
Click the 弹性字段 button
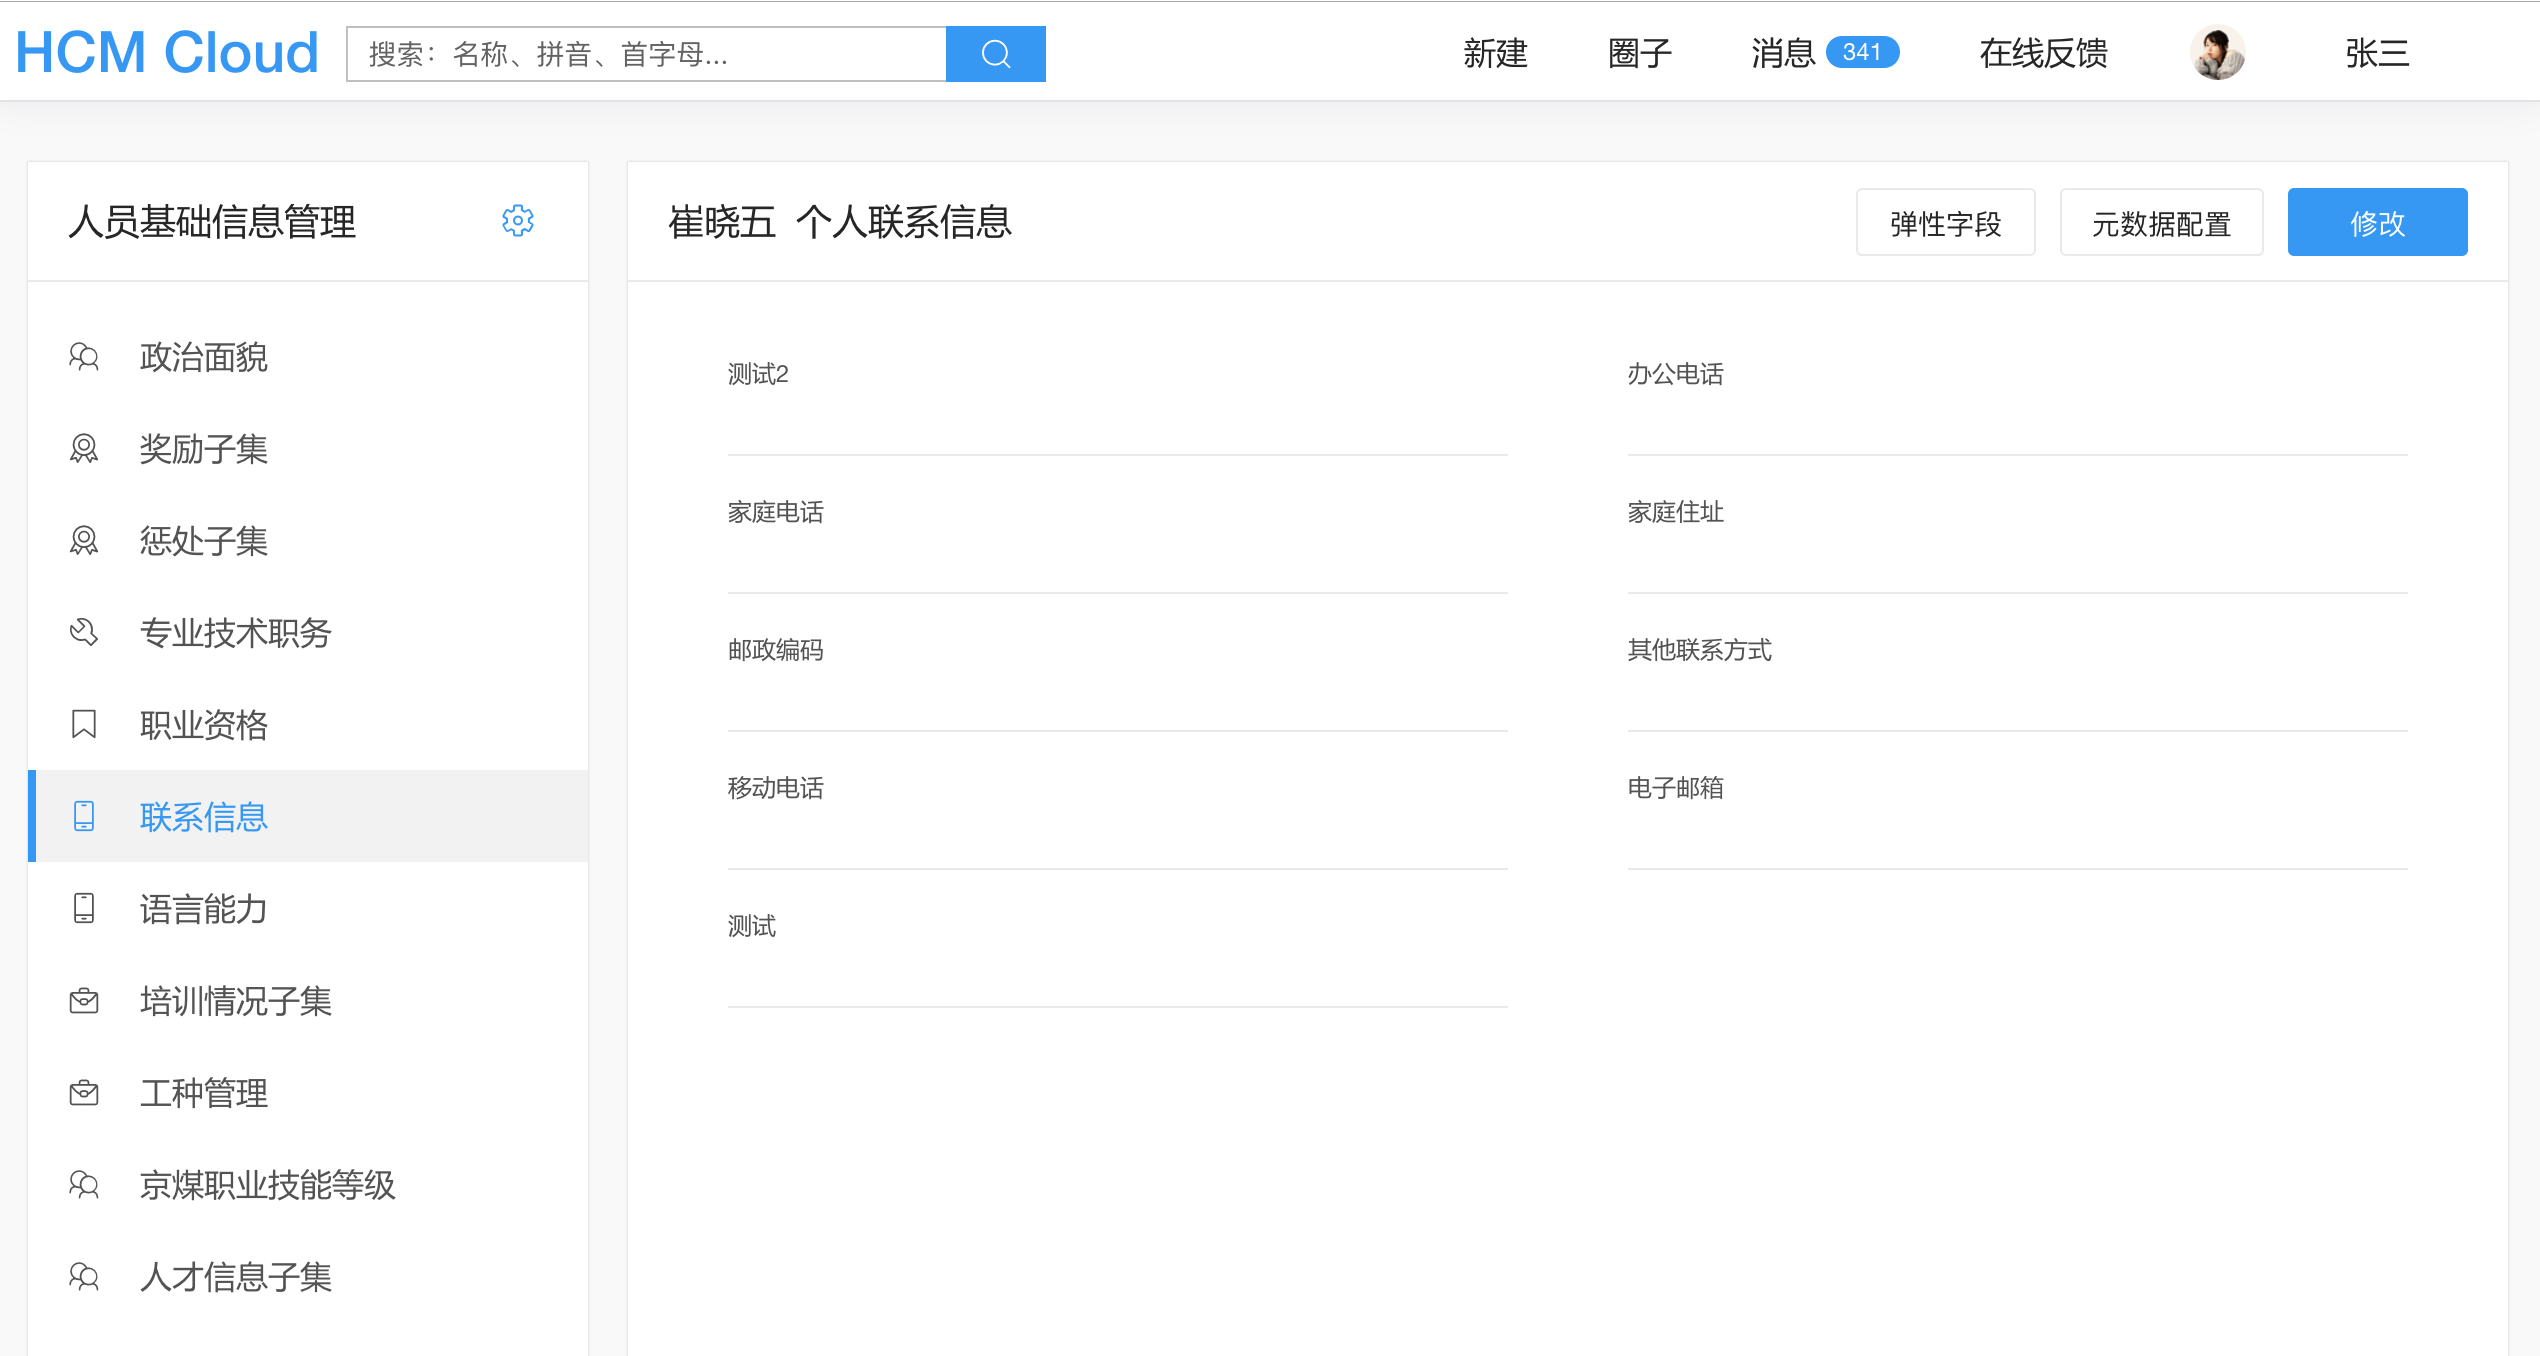(1945, 222)
